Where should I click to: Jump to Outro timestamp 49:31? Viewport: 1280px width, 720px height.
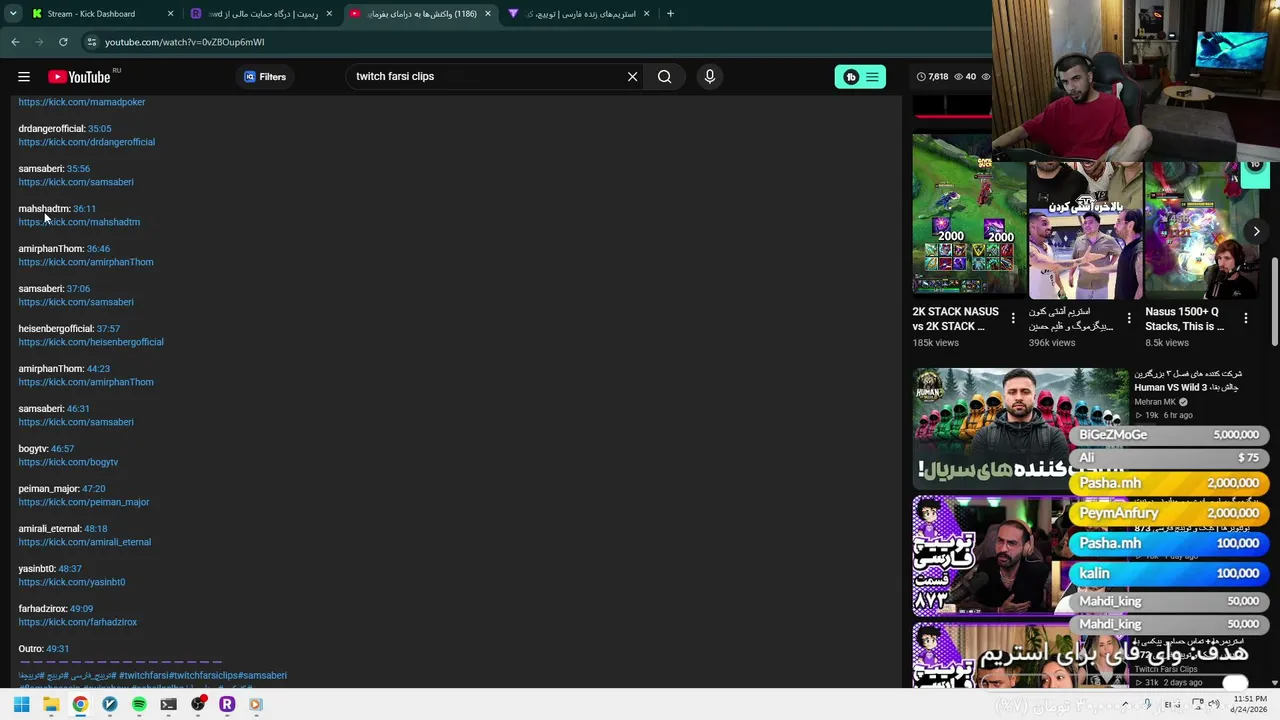click(x=57, y=649)
